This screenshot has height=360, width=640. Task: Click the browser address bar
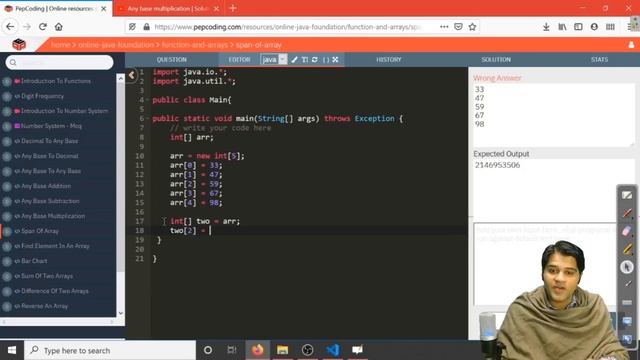tap(288, 27)
